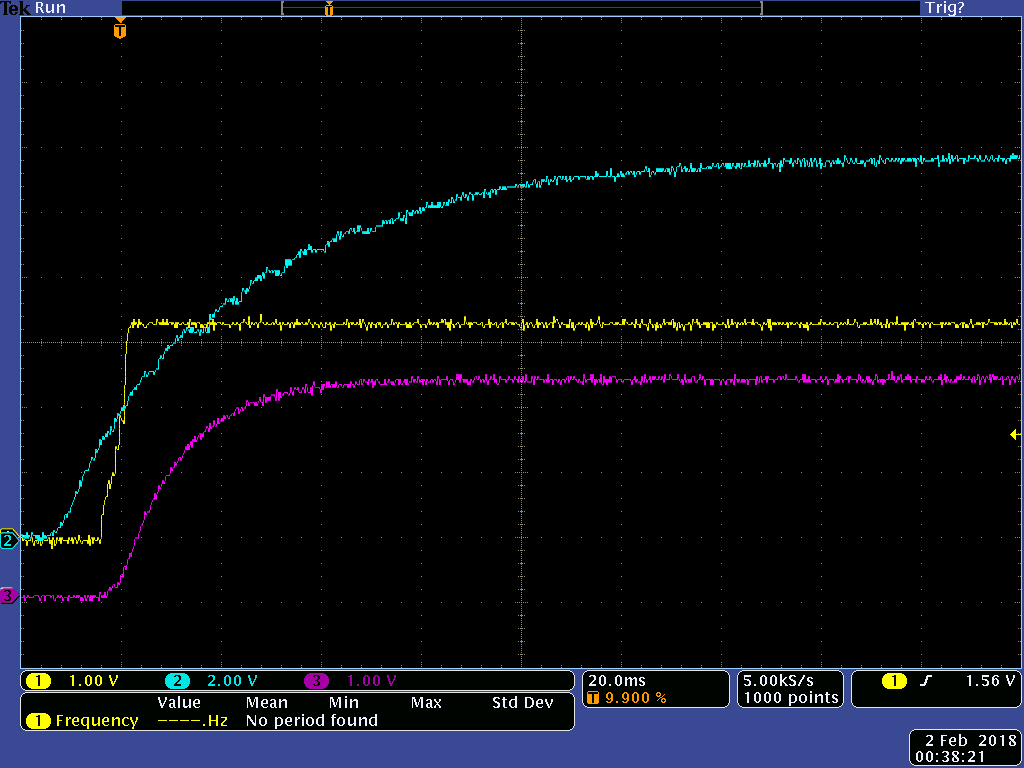
Task: Click trigger source channel 1 badge
Action: (x=893, y=681)
